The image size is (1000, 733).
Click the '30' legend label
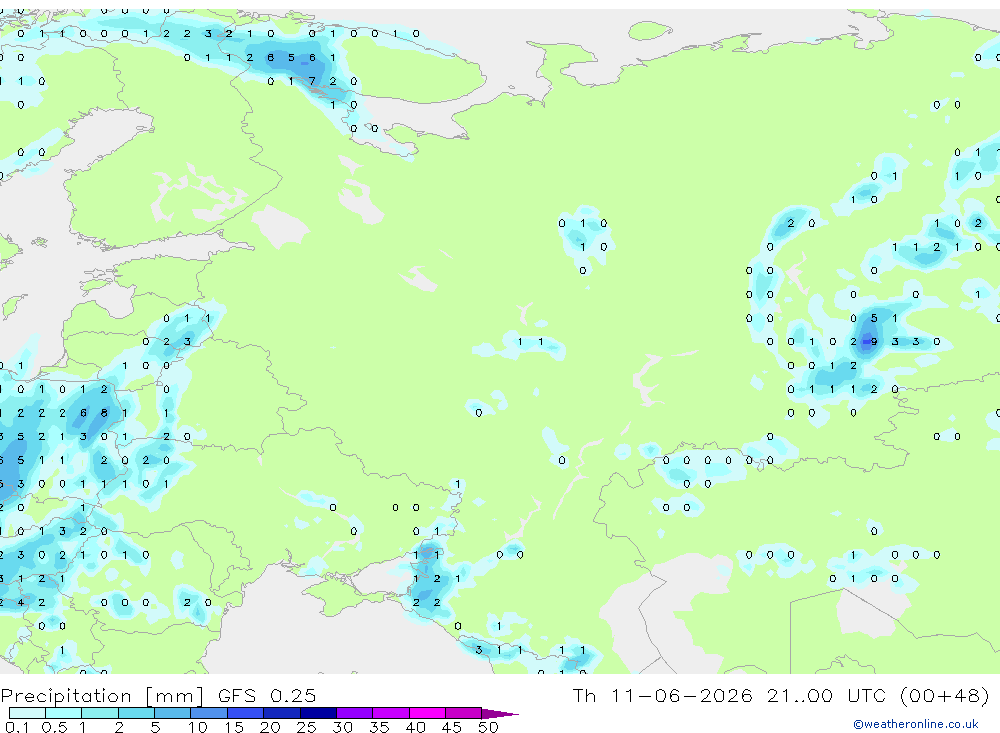(x=342, y=727)
